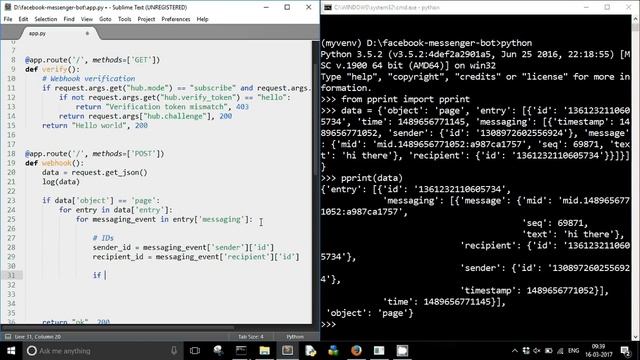Open the Find menu

click(x=69, y=19)
